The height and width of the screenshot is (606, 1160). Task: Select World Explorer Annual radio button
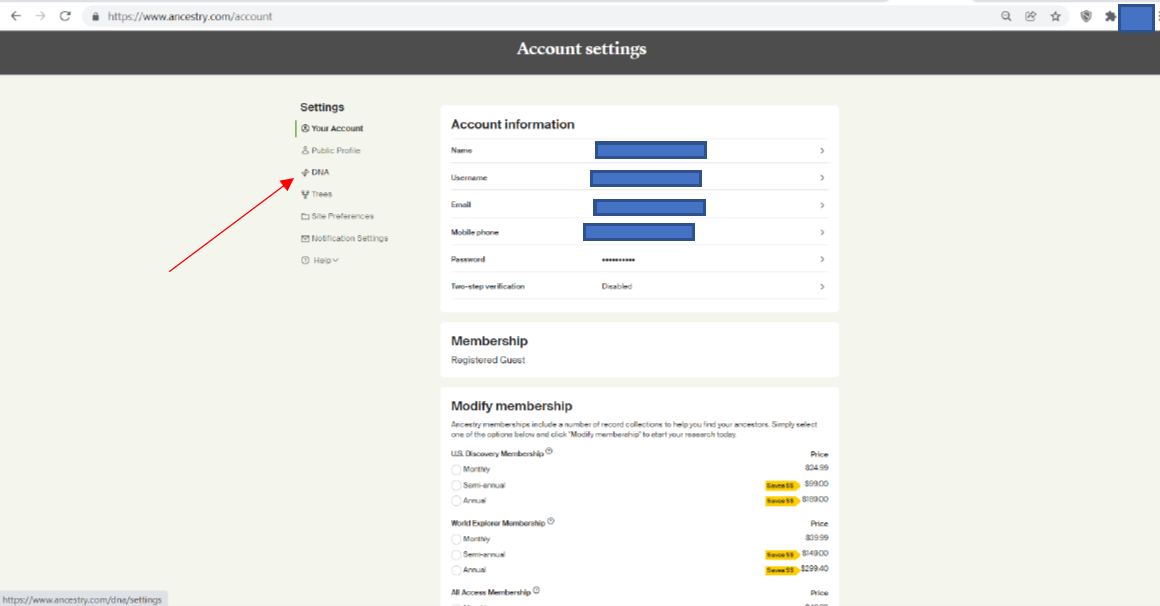456,570
